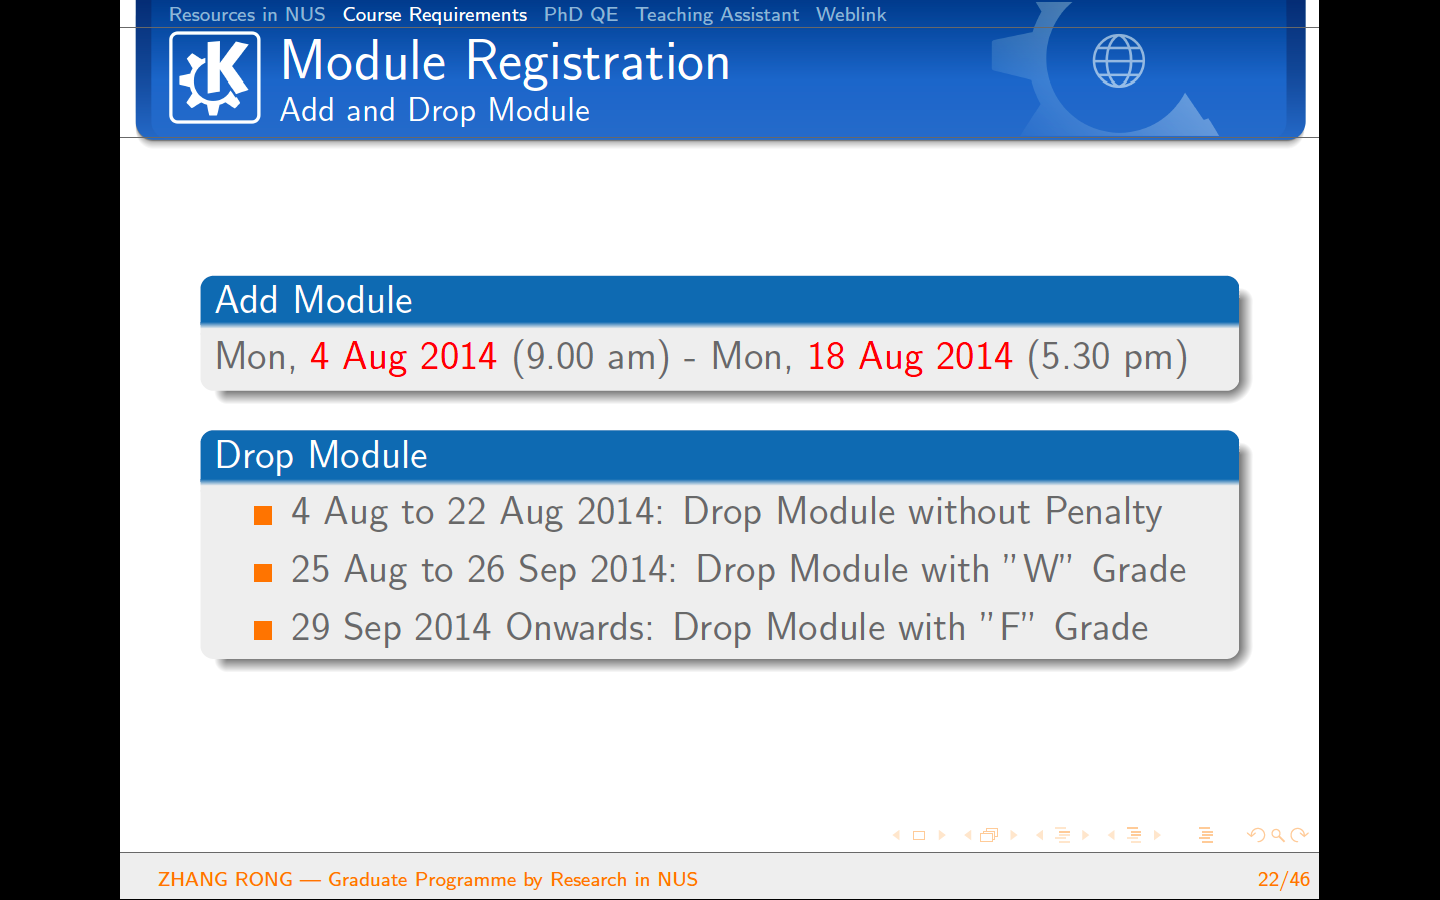This screenshot has width=1440, height=900.
Task: Jump to next section arrow
Action: [1157, 835]
